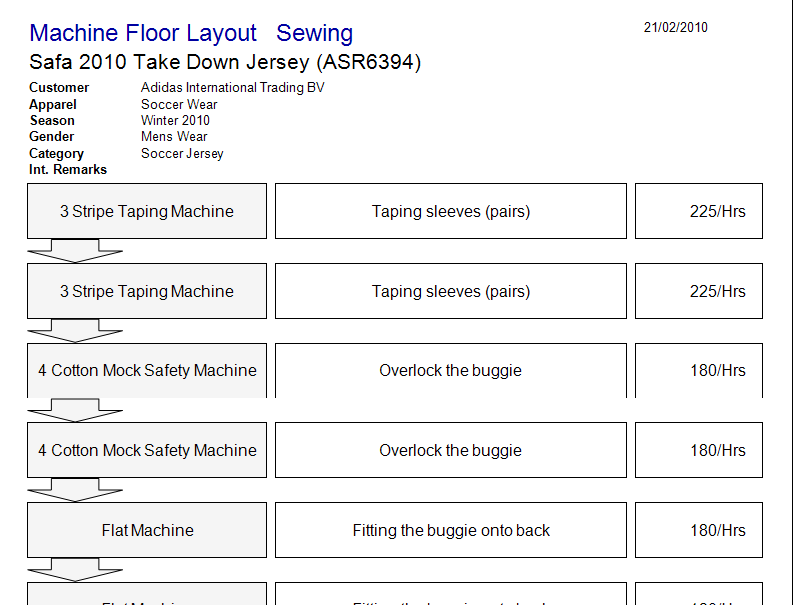Click the second Taping sleeves (pairs) operation
Viewport: 793px width, 605px height.
[451, 291]
